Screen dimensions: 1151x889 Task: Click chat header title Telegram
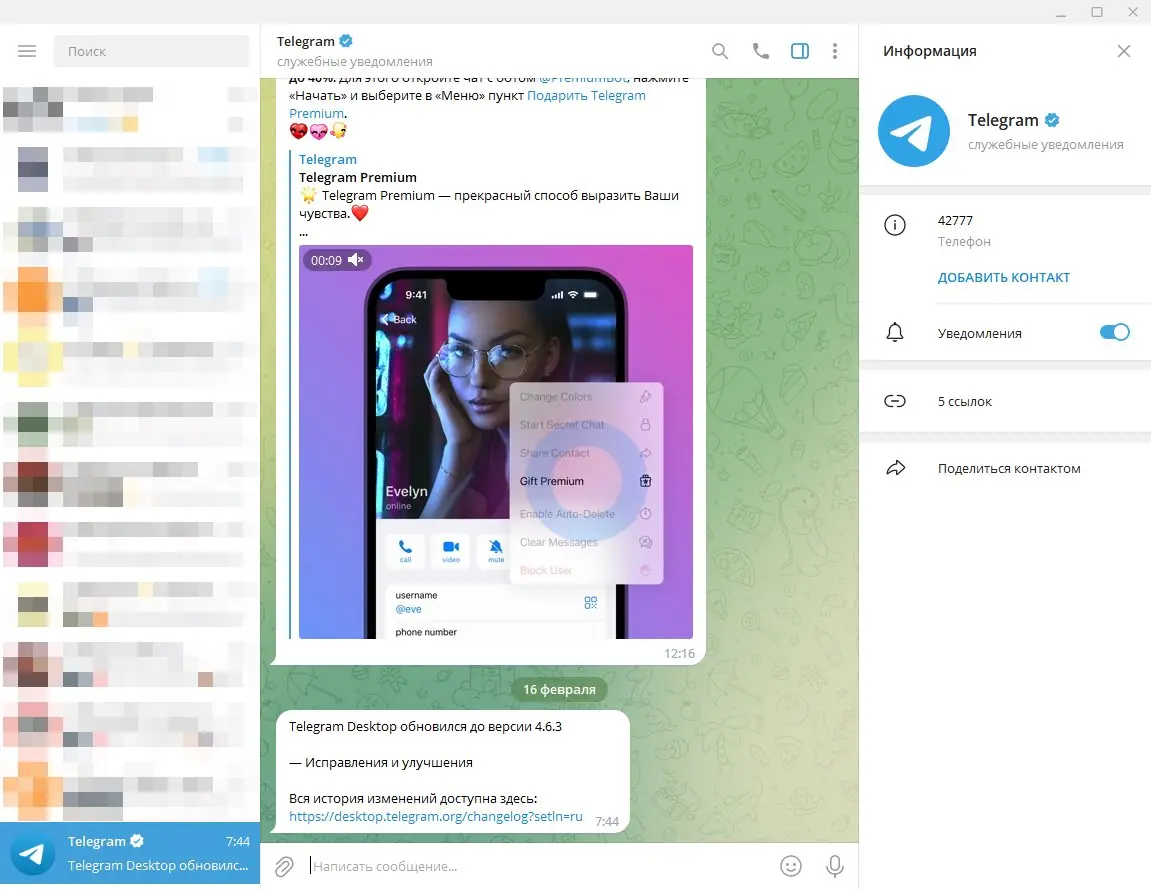click(x=305, y=41)
